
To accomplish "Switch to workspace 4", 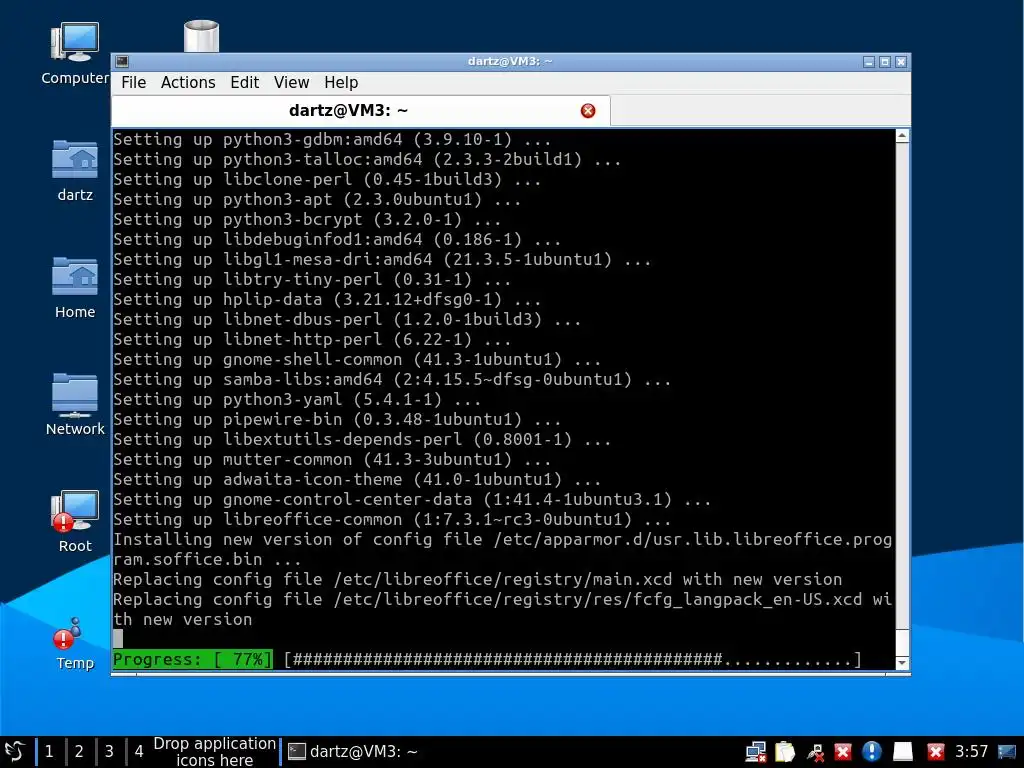I will click(x=139, y=752).
